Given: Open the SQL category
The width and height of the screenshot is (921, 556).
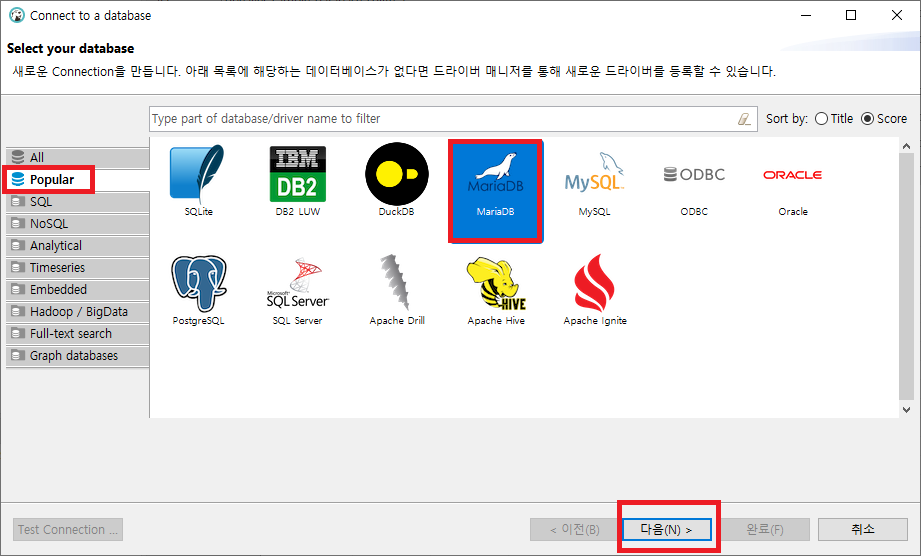Looking at the screenshot, I should (x=78, y=201).
